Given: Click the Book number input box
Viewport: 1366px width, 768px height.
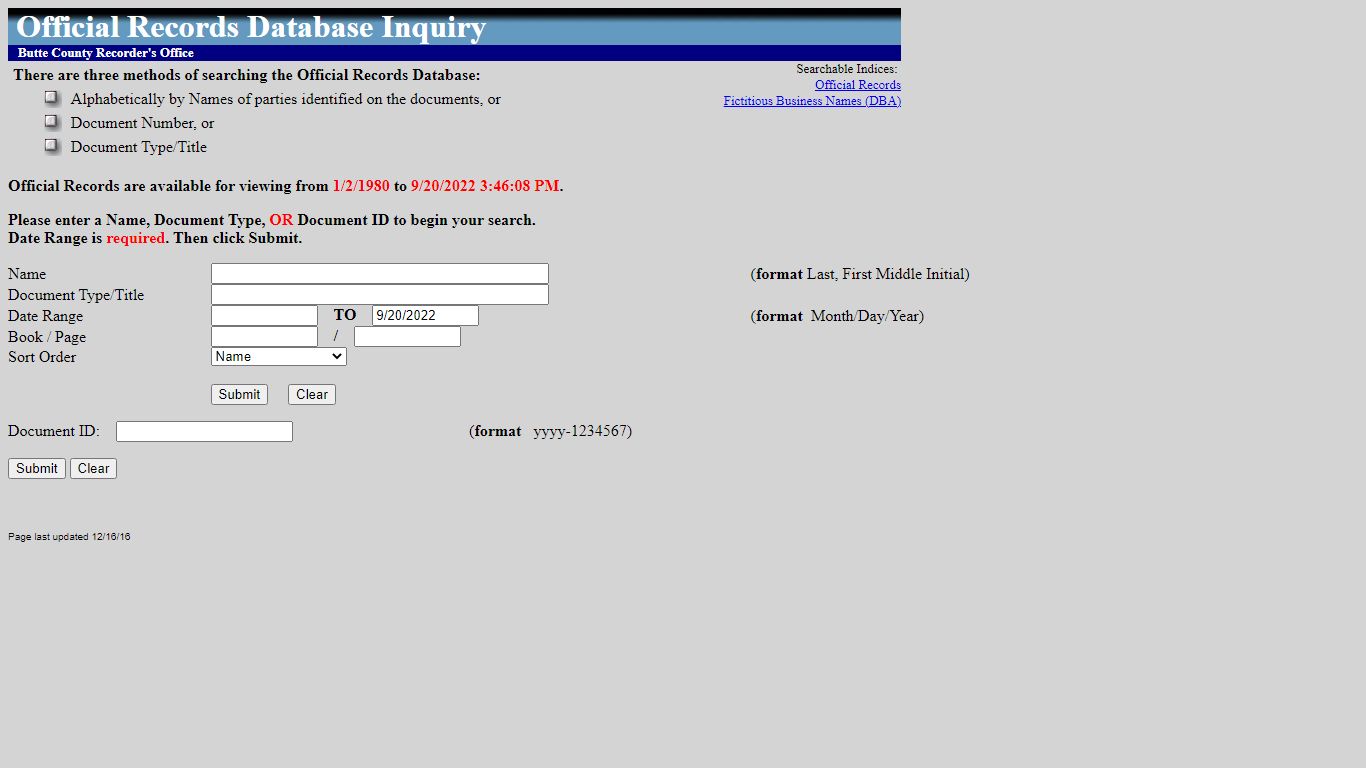Looking at the screenshot, I should (x=264, y=337).
